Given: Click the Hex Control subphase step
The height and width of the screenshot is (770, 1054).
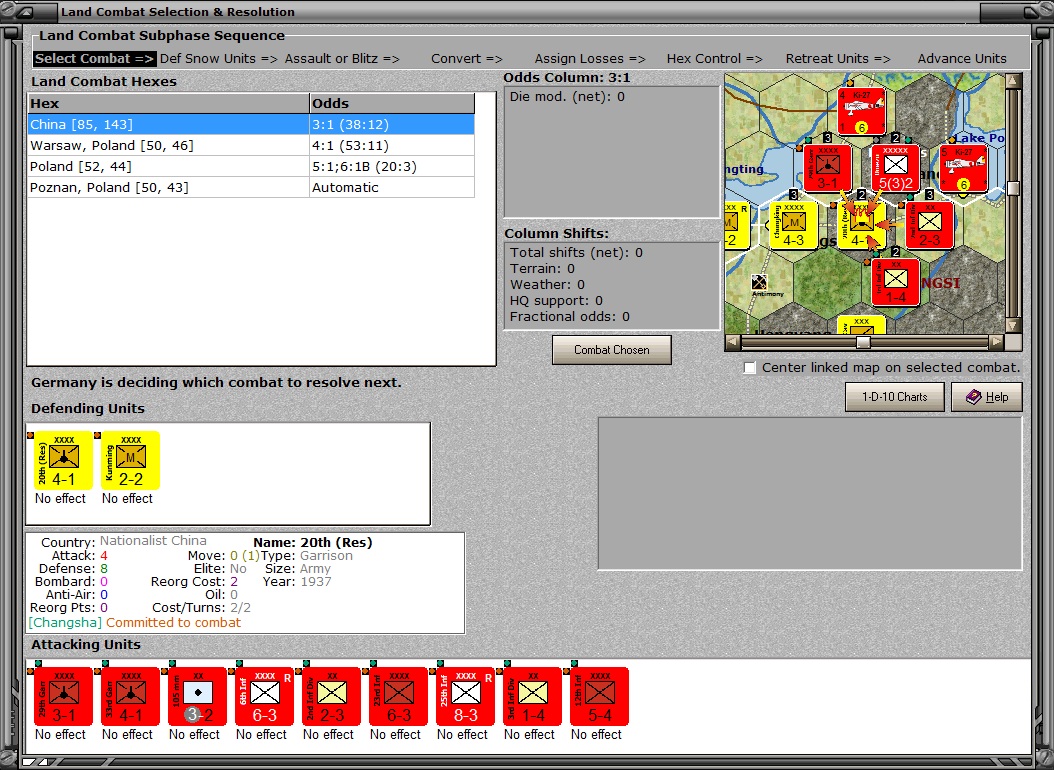Looking at the screenshot, I should coord(715,58).
